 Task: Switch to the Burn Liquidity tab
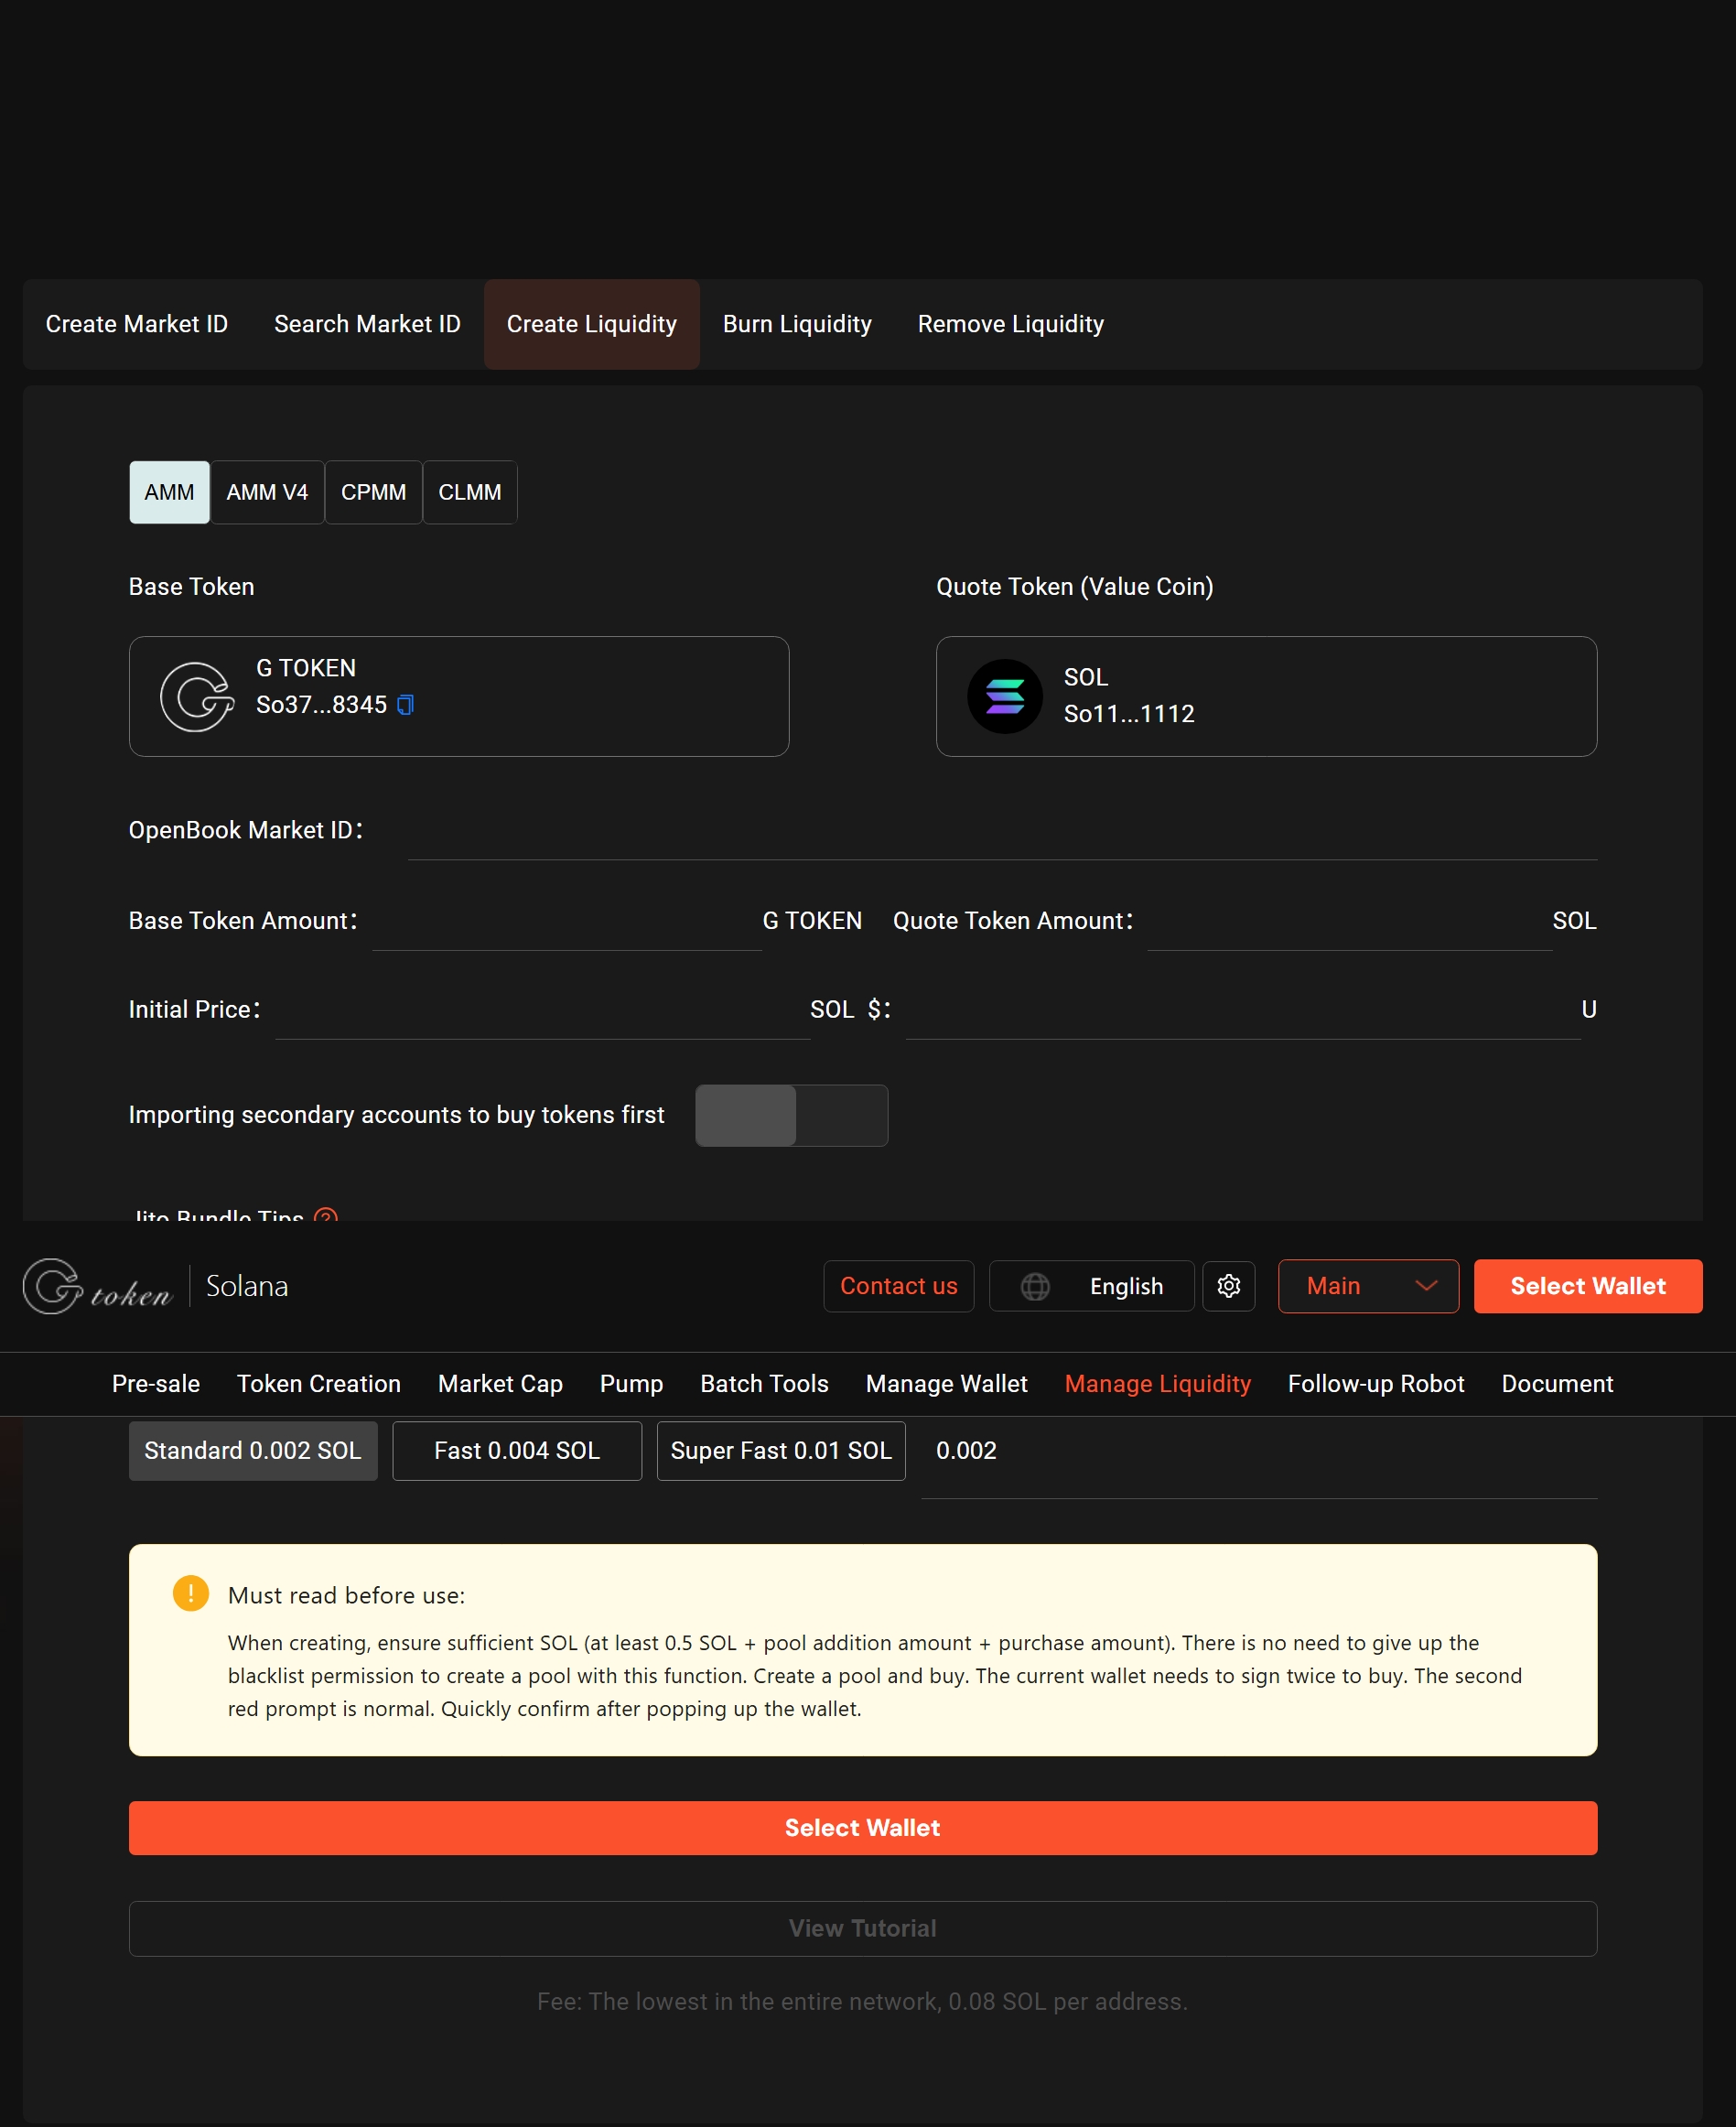point(797,323)
